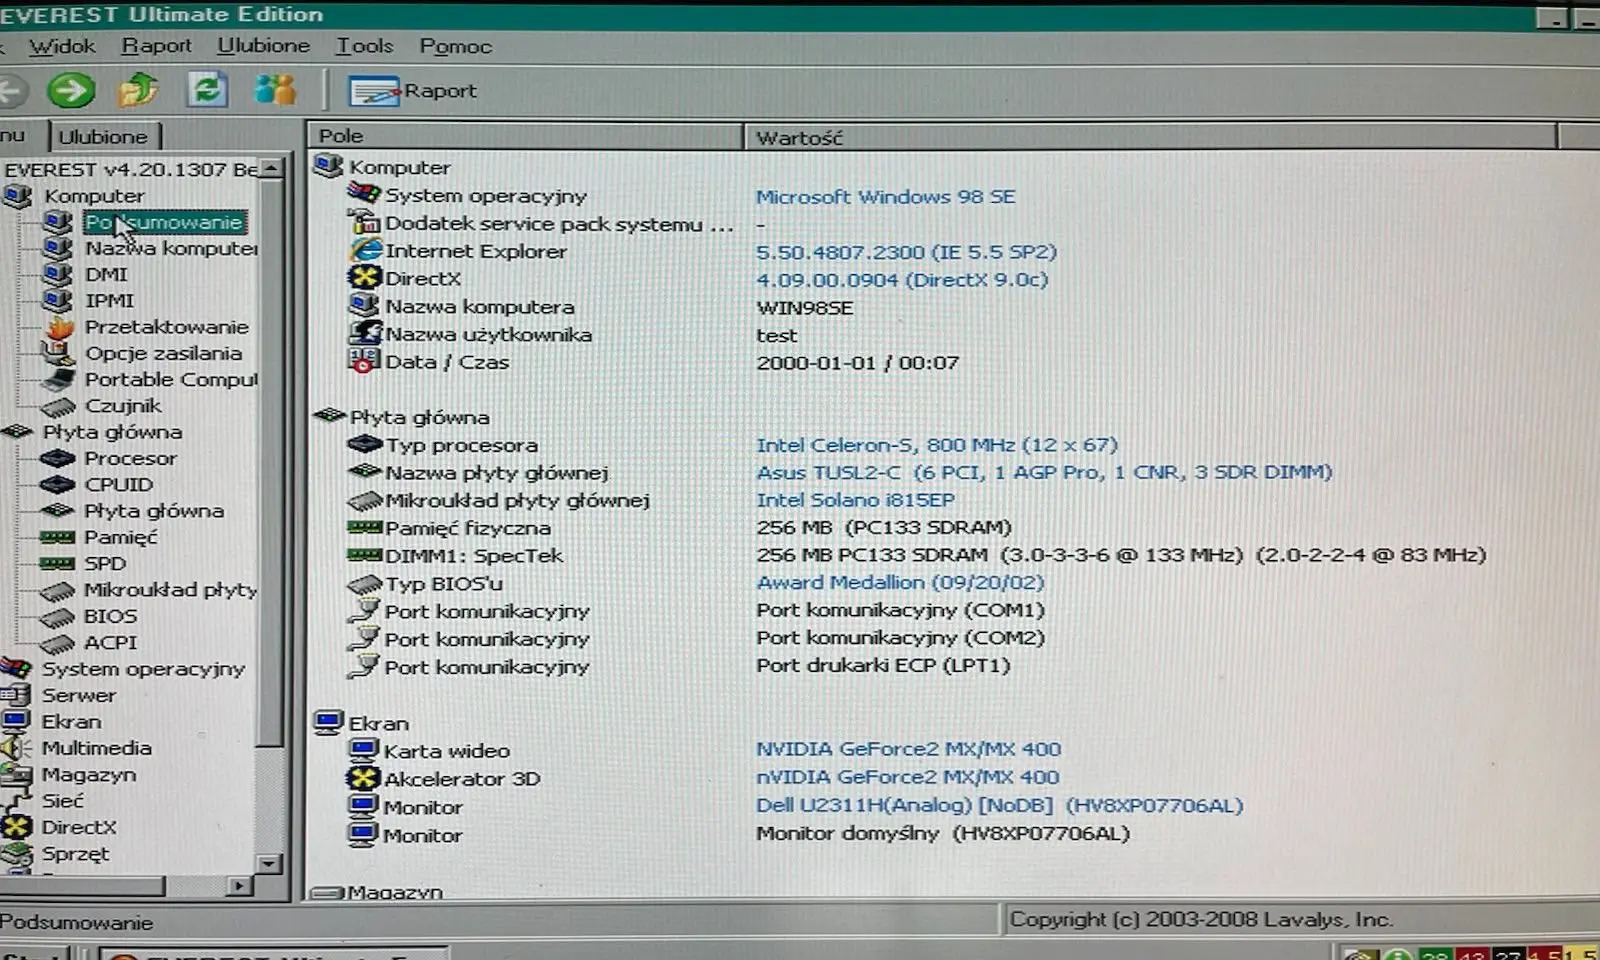Click the CPUID chip icon in tree
The width and height of the screenshot is (1600, 960).
point(58,484)
